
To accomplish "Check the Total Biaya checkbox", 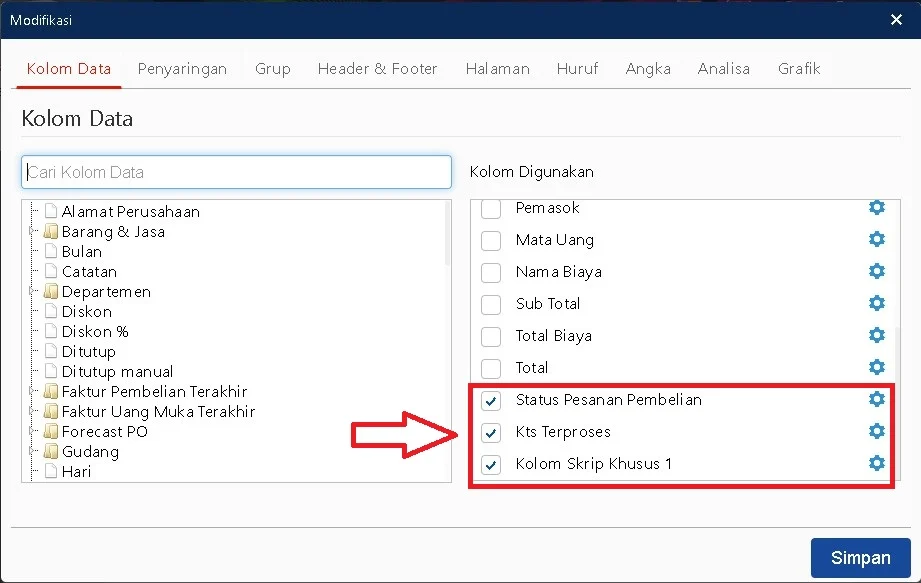I will [x=491, y=336].
